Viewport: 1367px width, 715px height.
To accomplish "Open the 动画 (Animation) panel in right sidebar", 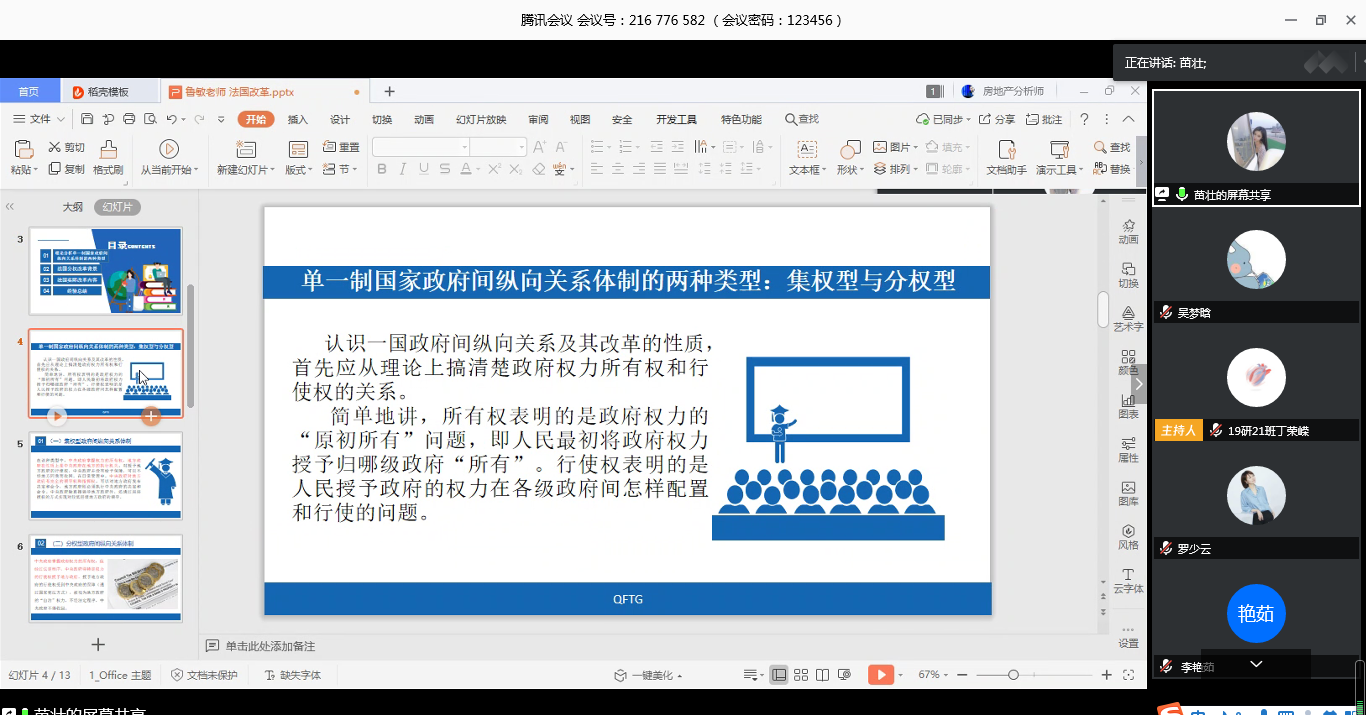I will [x=1128, y=231].
